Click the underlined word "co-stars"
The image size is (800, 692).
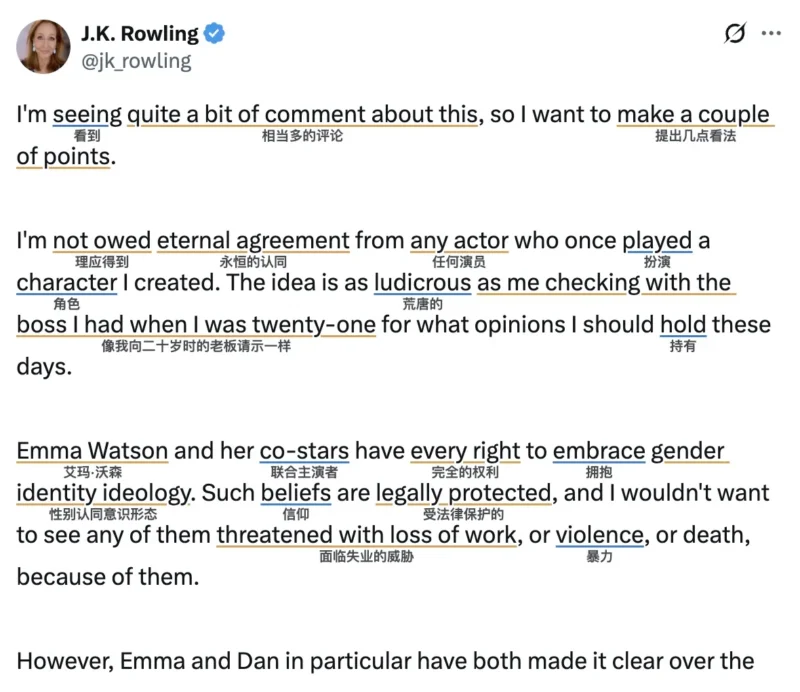304,450
